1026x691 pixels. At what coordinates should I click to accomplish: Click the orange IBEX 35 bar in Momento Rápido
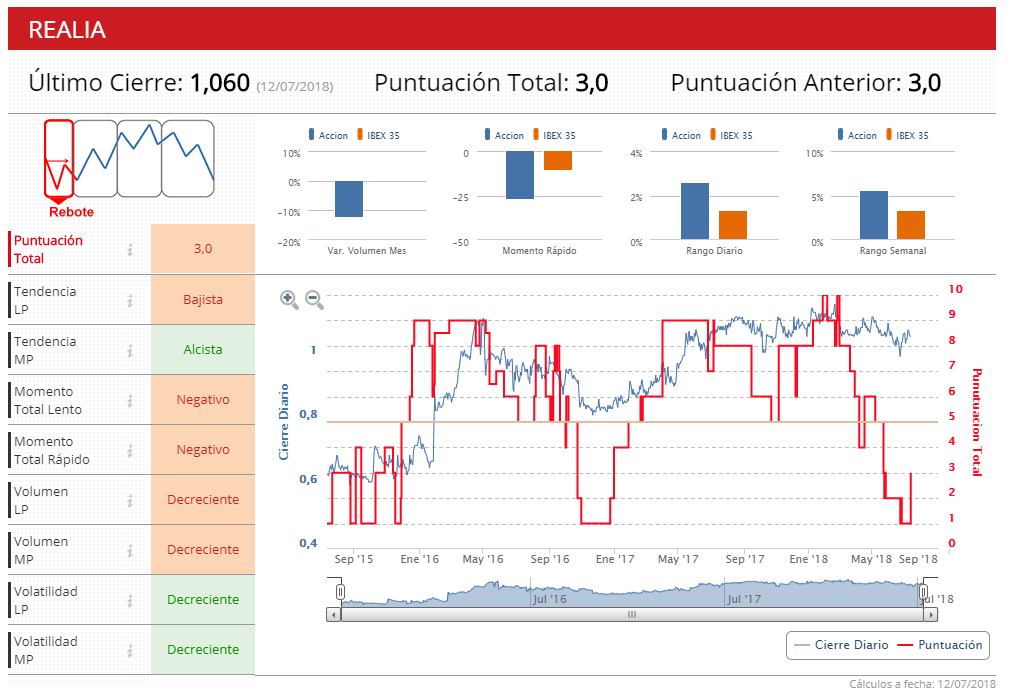coord(558,160)
